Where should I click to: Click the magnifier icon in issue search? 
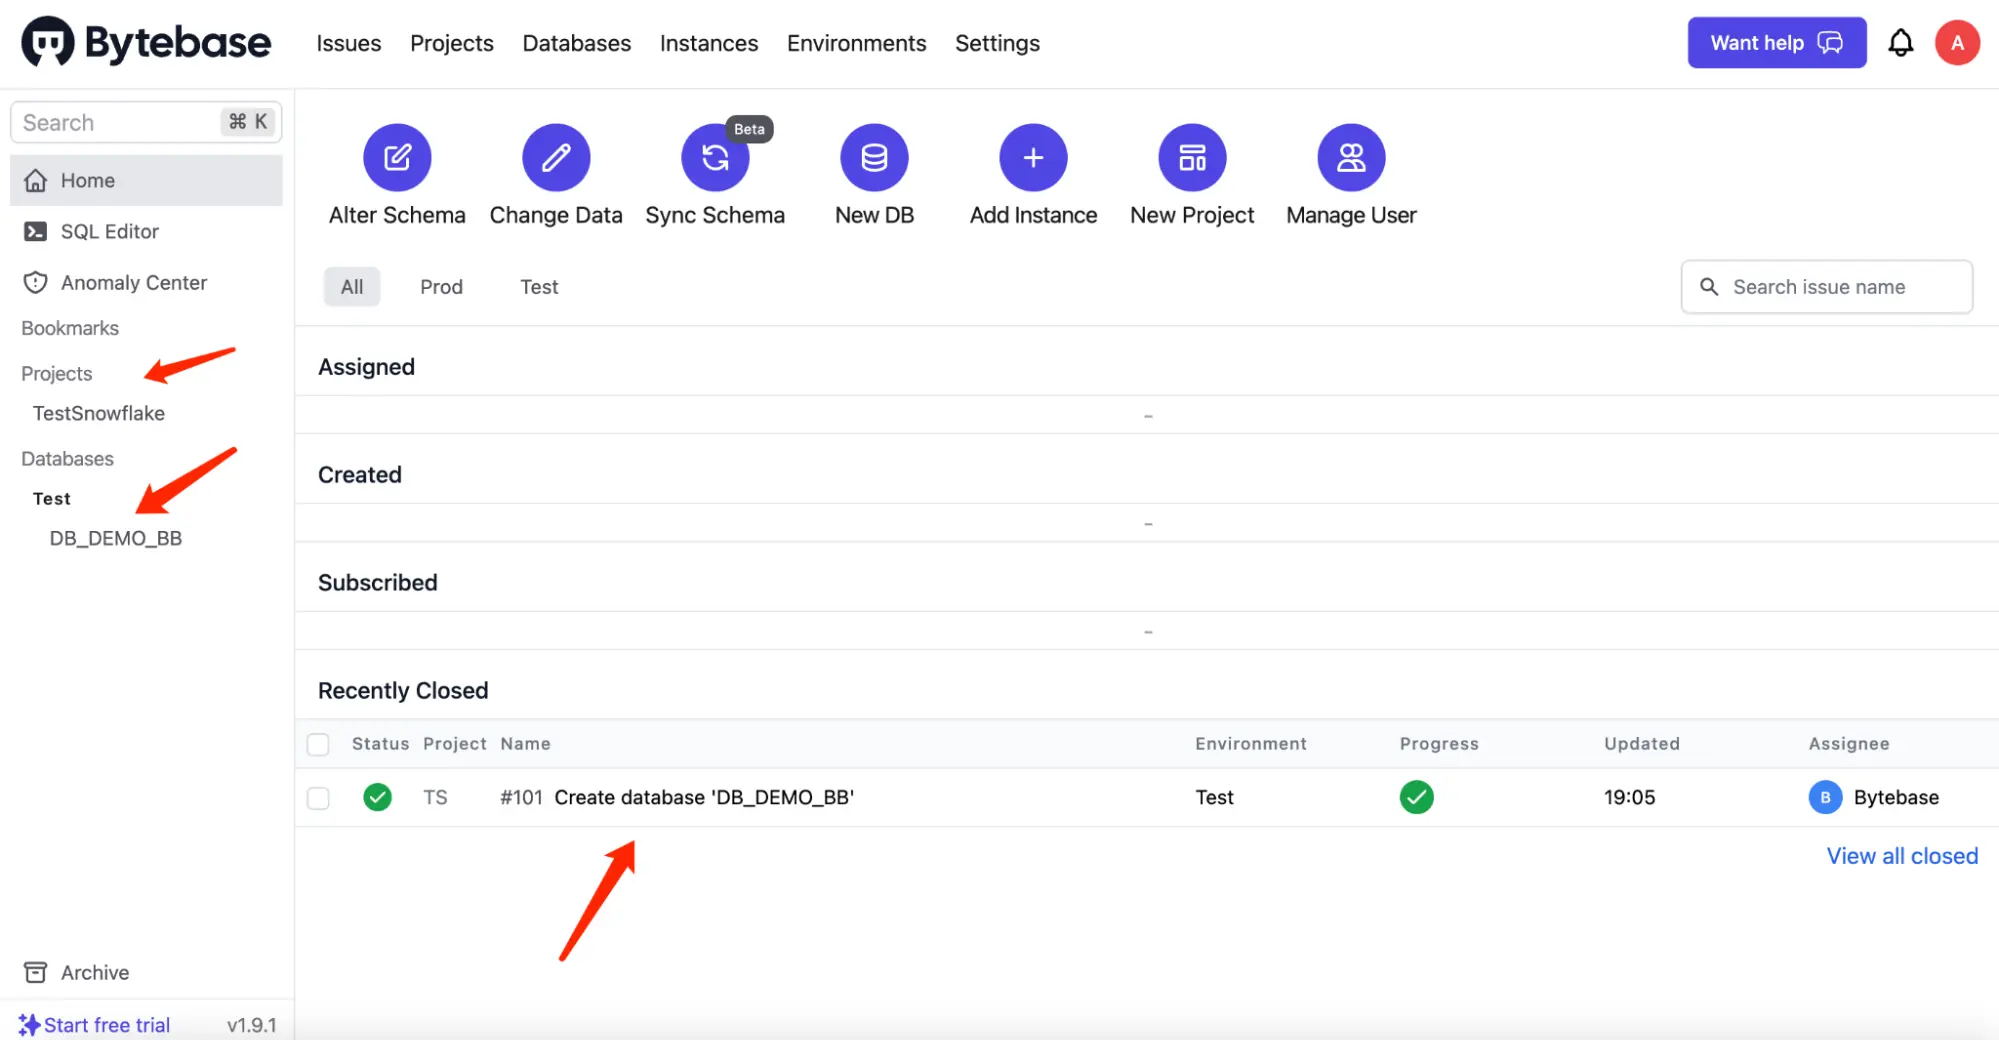pyautogui.click(x=1709, y=287)
